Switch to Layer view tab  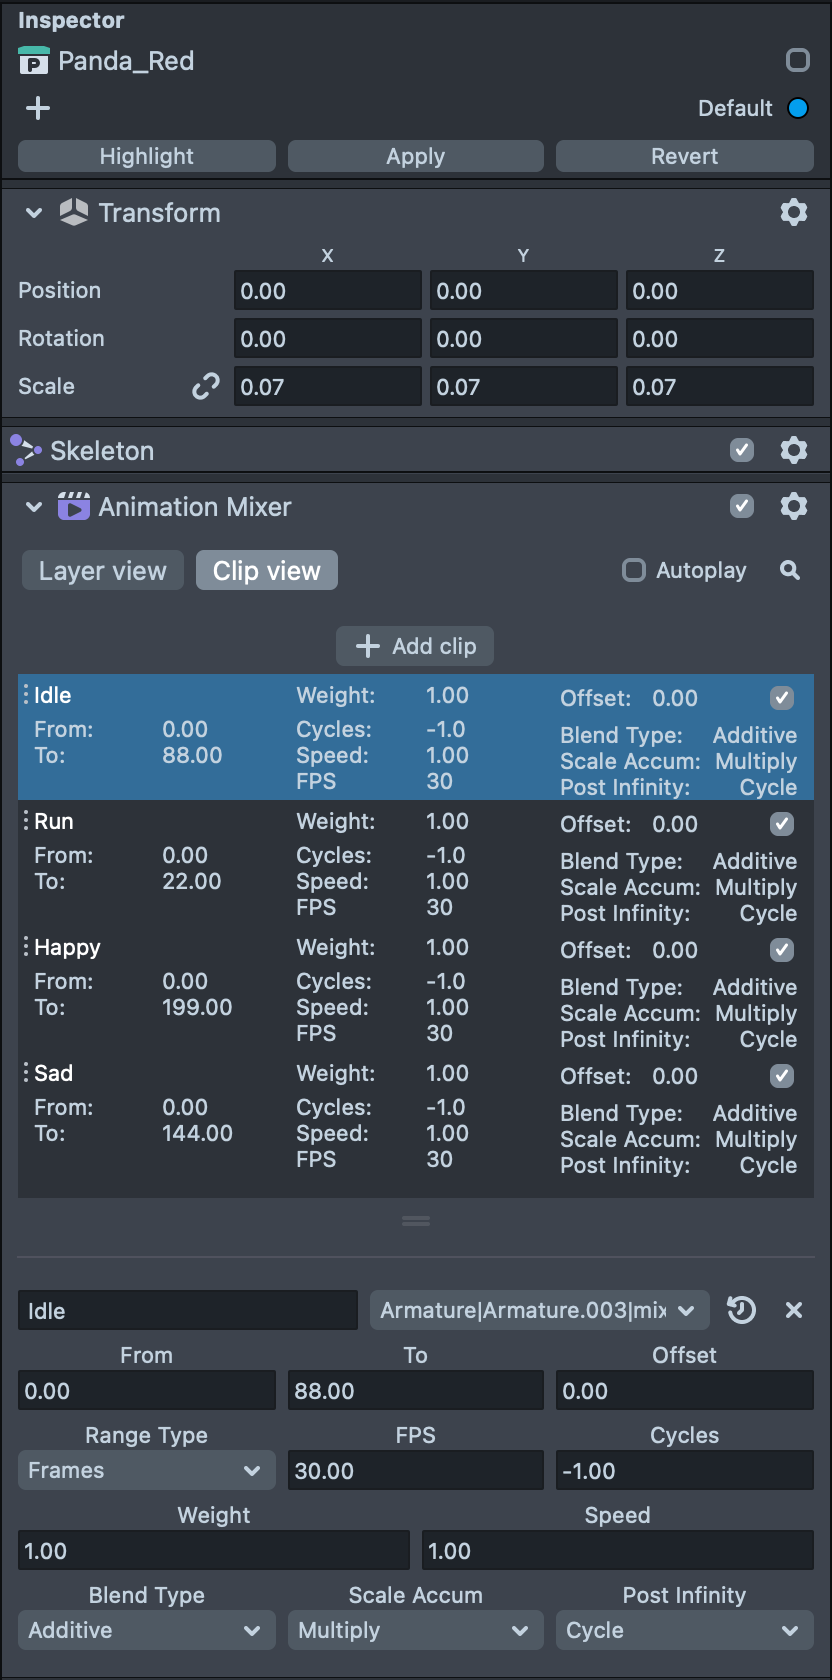102,570
